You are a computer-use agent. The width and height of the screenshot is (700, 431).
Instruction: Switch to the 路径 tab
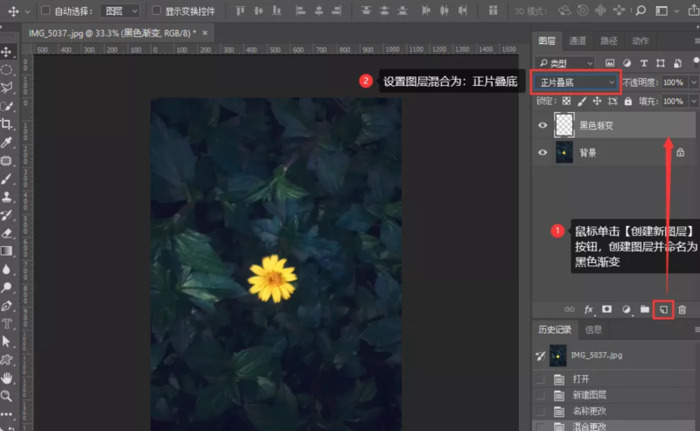point(608,41)
